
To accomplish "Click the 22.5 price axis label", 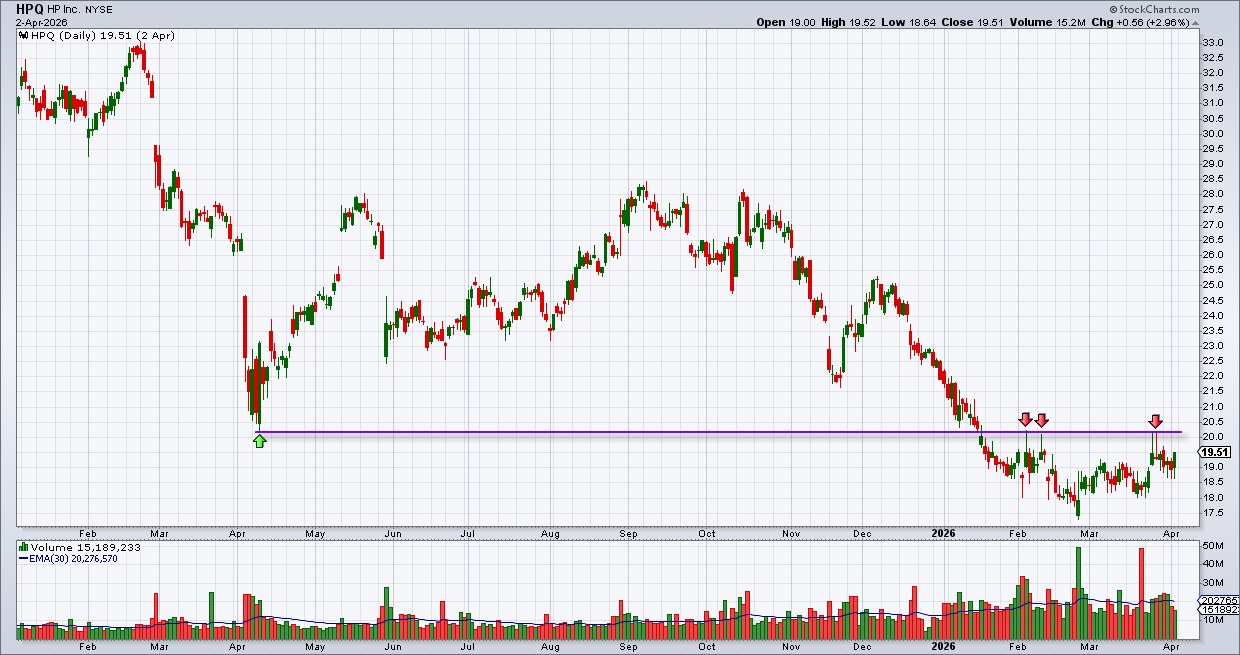I will pyautogui.click(x=1213, y=361).
